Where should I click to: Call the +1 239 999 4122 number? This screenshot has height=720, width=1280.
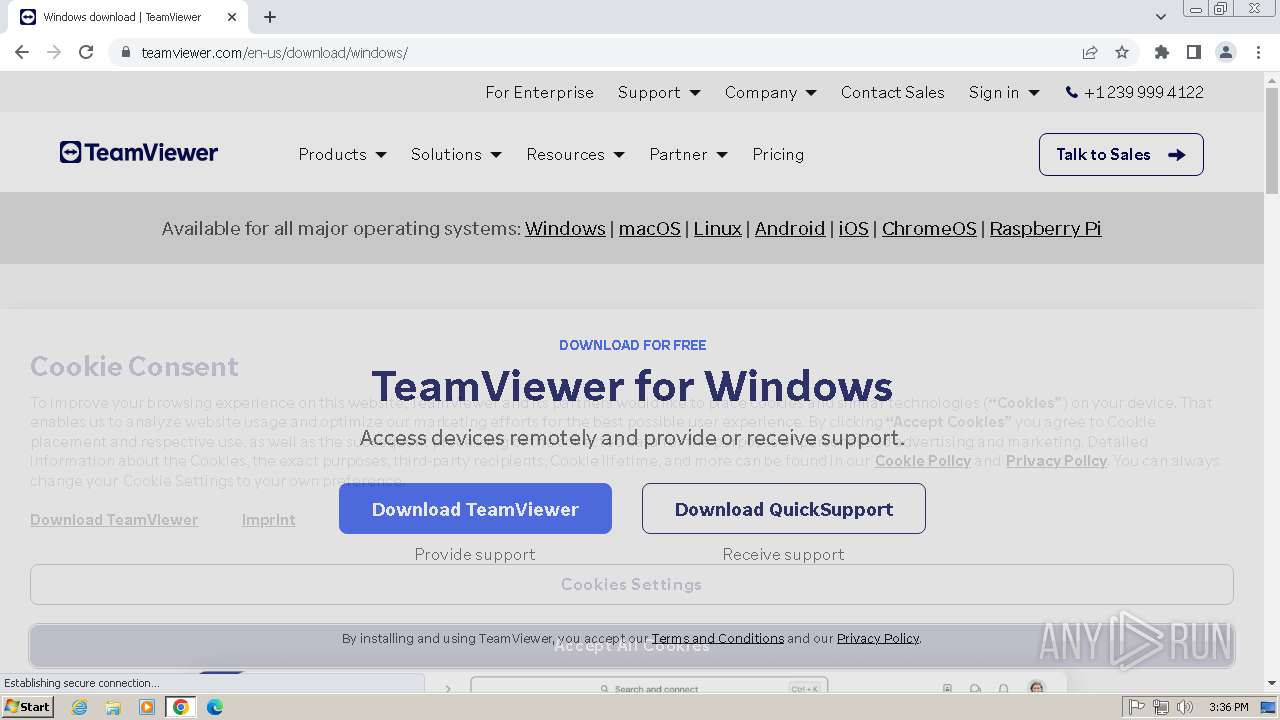1135,92
